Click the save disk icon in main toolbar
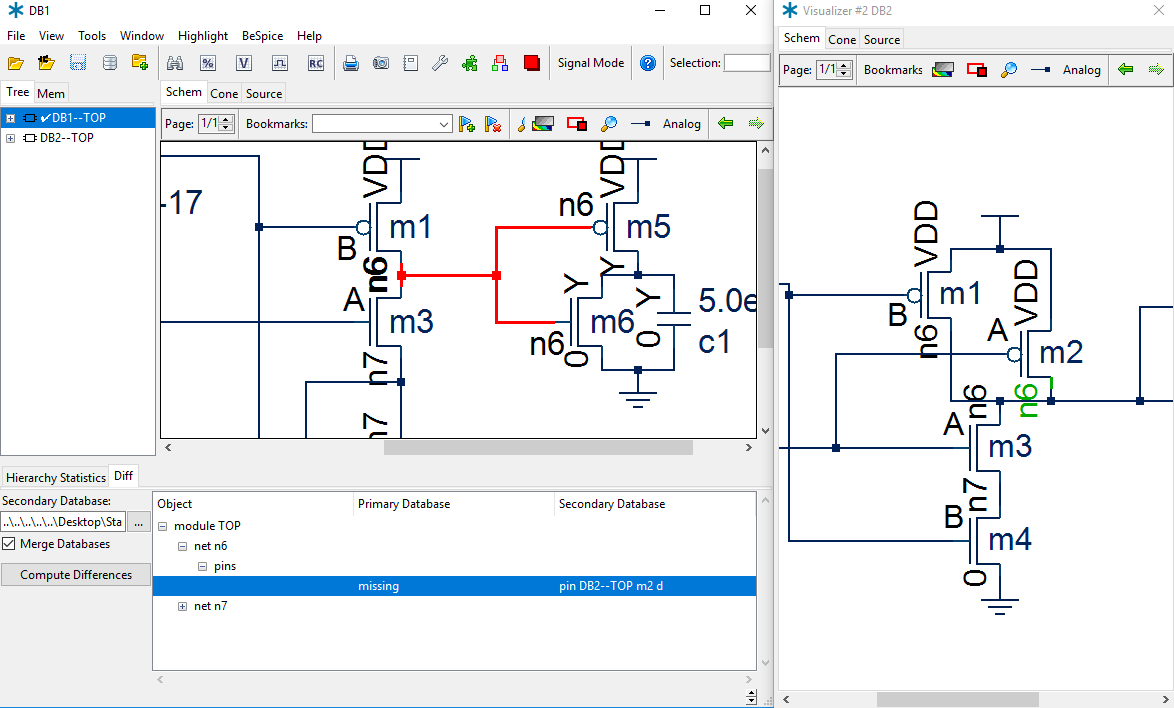Screen dimensions: 1174x708 click(x=78, y=63)
